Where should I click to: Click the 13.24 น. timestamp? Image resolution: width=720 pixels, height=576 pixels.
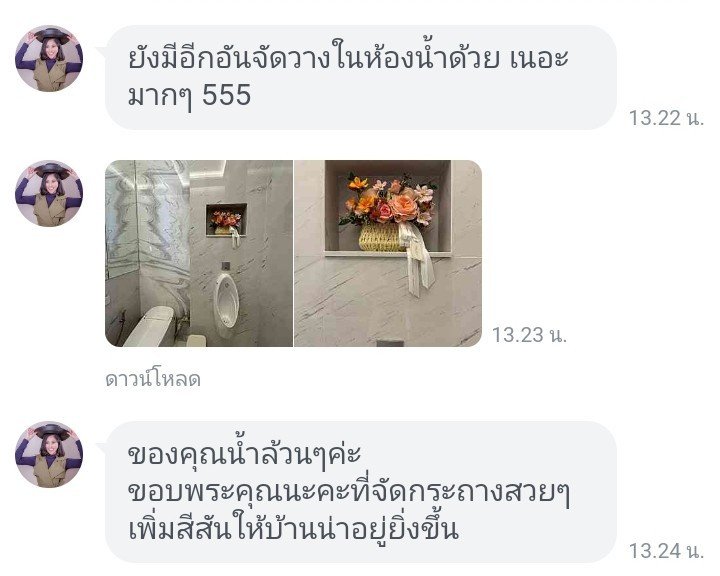pyautogui.click(x=666, y=551)
